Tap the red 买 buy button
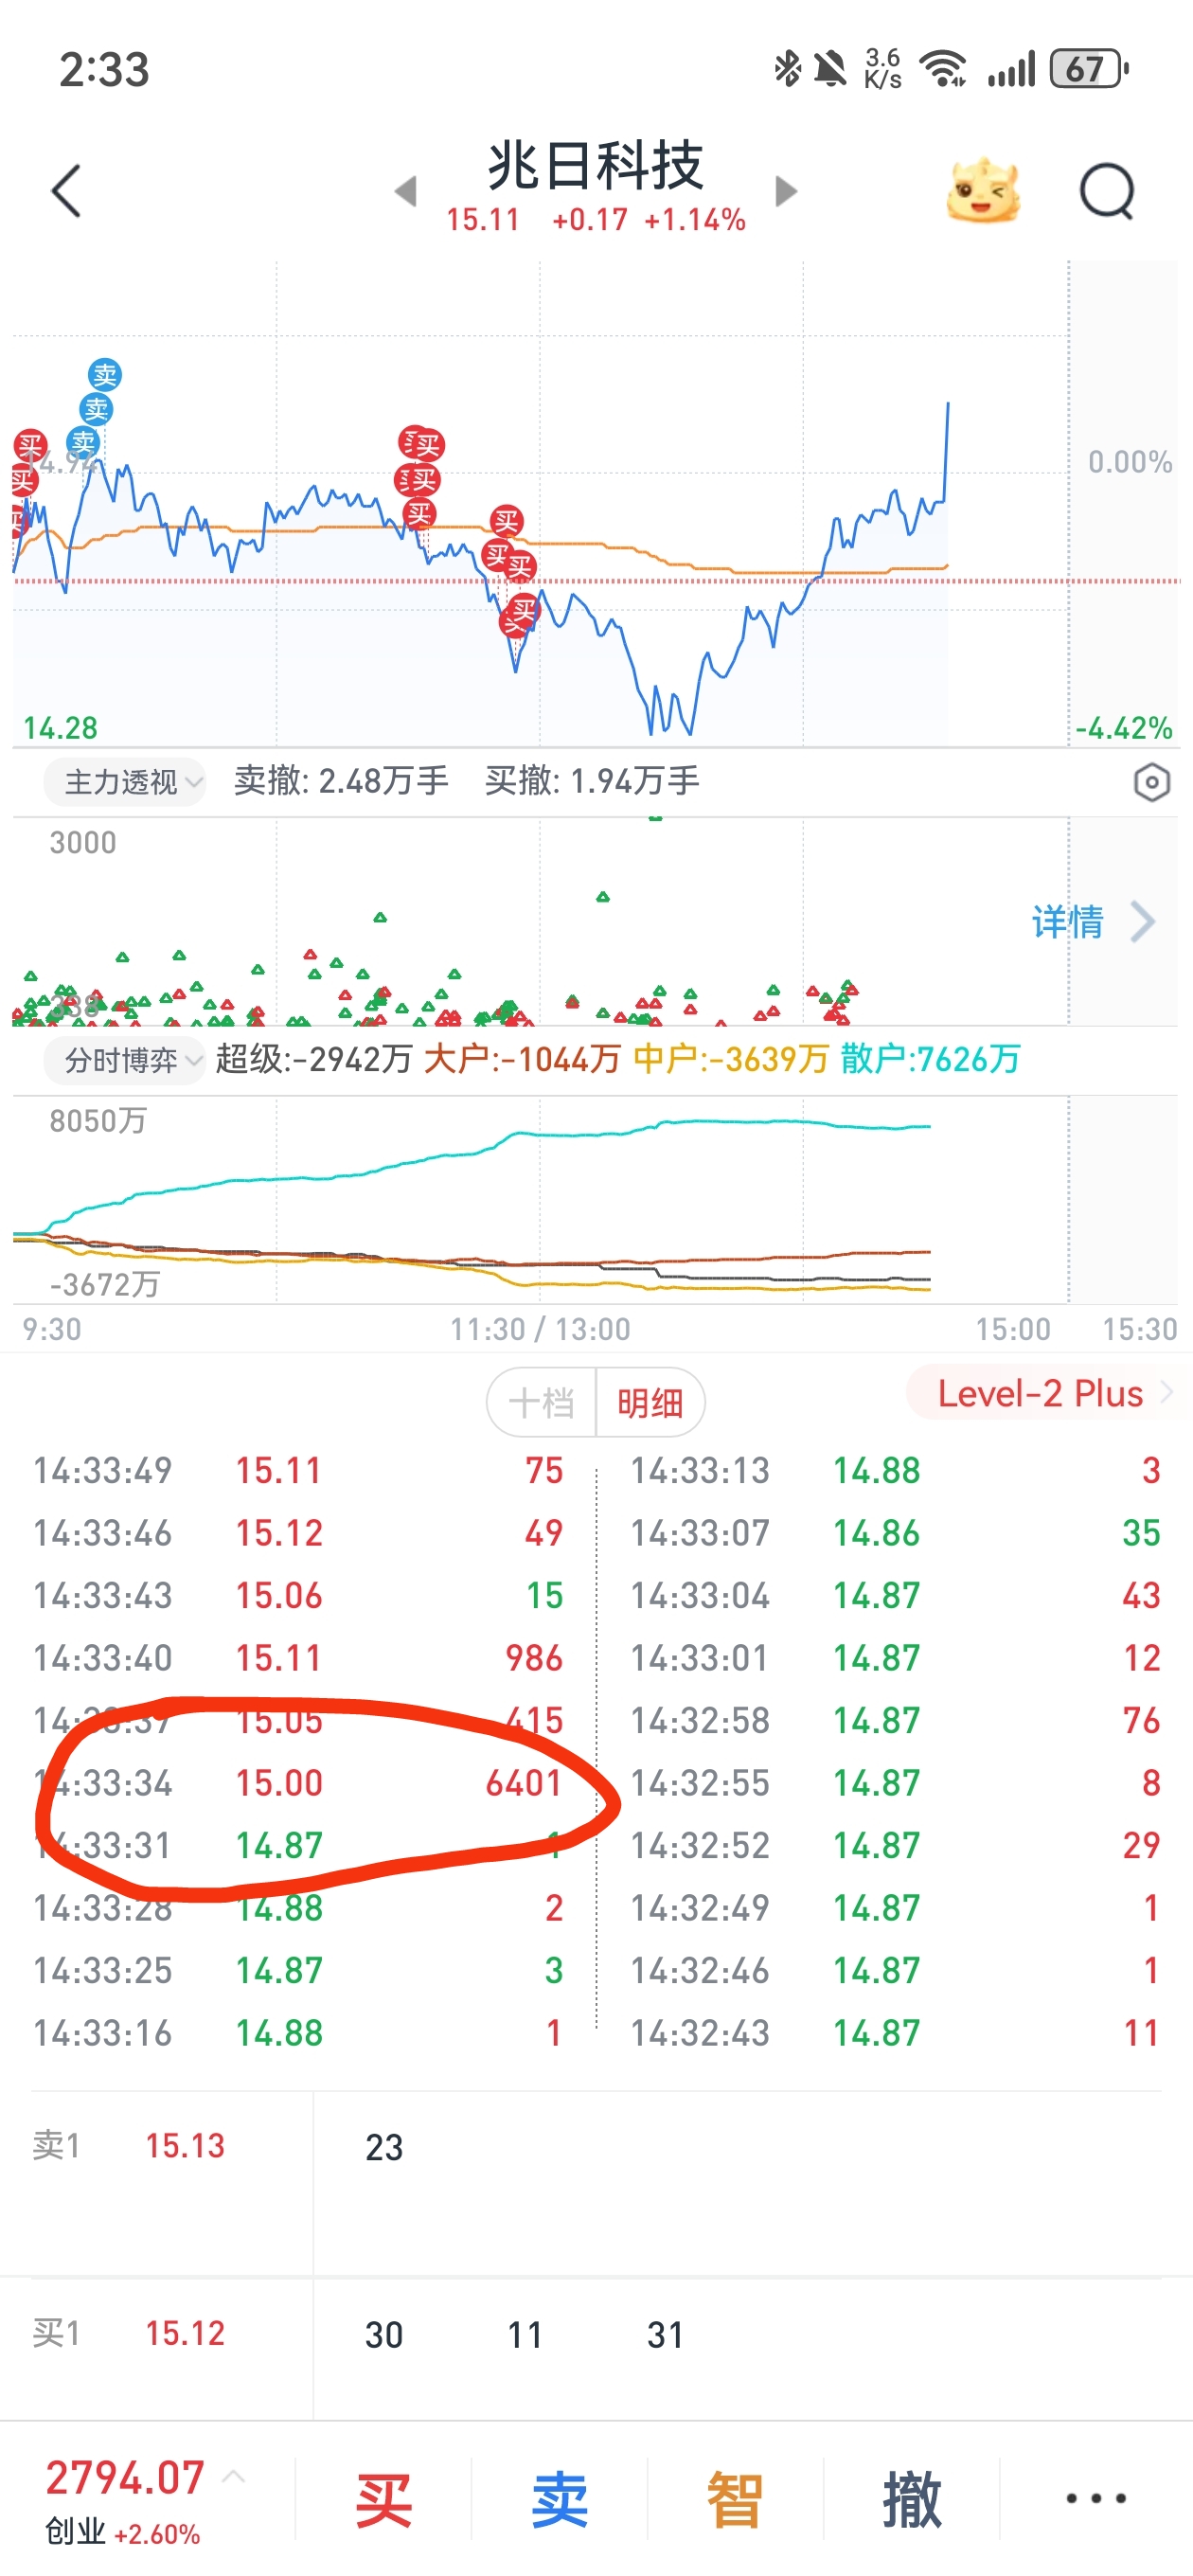The height and width of the screenshot is (2576, 1193). click(384, 2498)
